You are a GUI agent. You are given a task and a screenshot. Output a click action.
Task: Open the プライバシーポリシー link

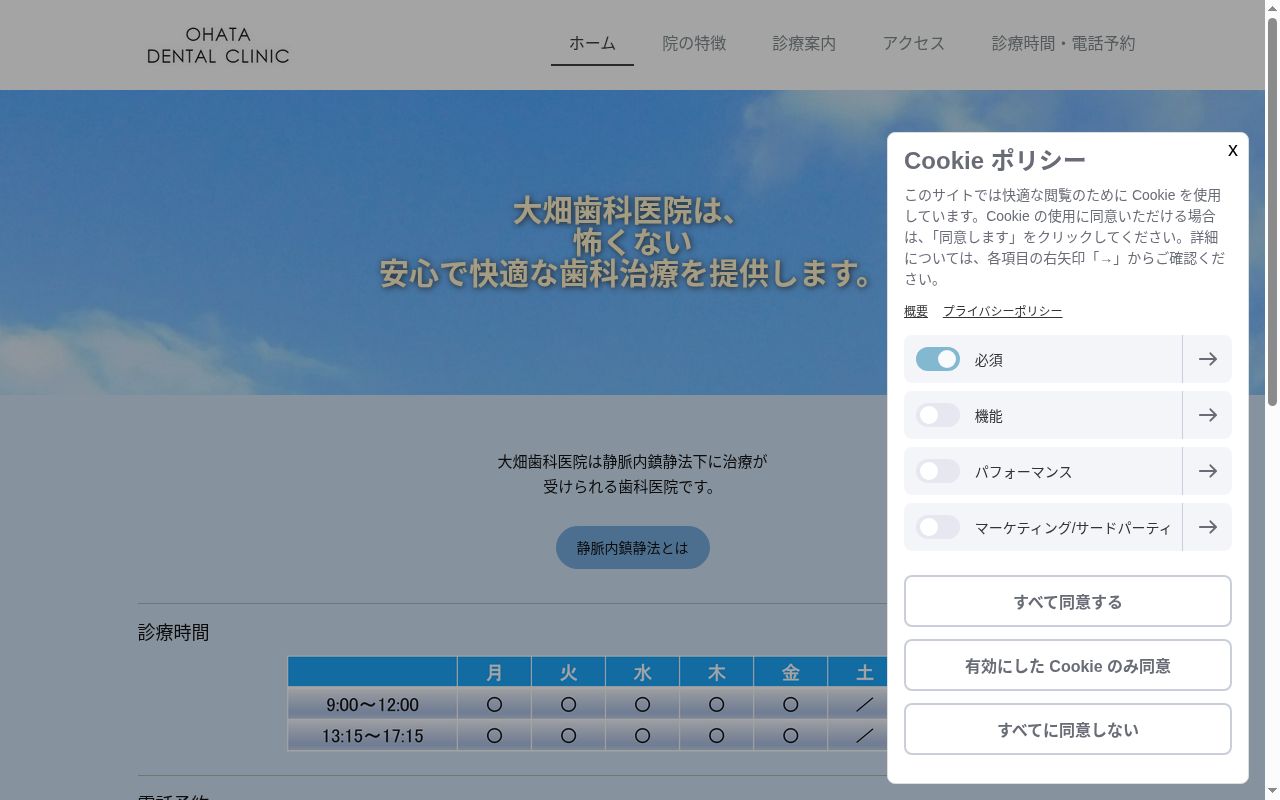[1002, 311]
